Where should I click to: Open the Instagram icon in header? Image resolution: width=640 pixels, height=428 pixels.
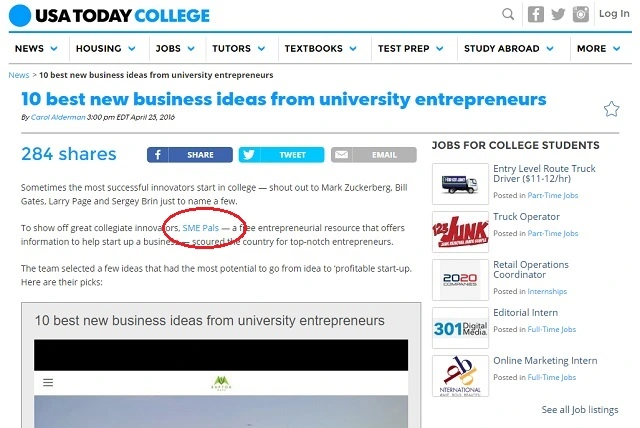(x=582, y=14)
